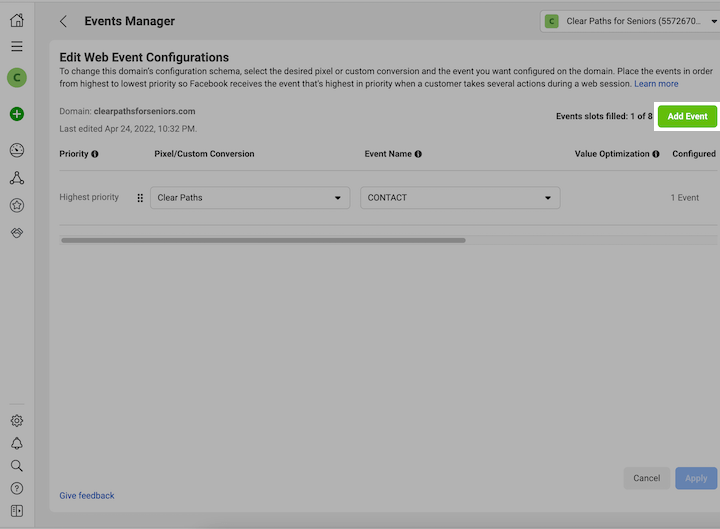Open the Clear Paths pixel dropdown
Viewport: 720px width, 529px height.
(250, 198)
